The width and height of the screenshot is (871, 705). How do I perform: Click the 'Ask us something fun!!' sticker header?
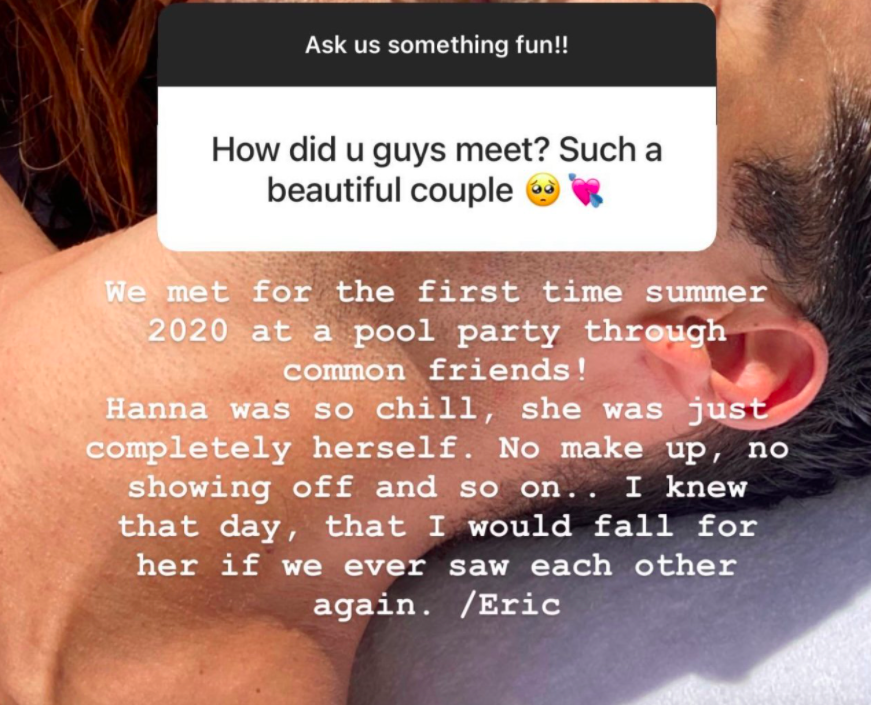point(437,45)
